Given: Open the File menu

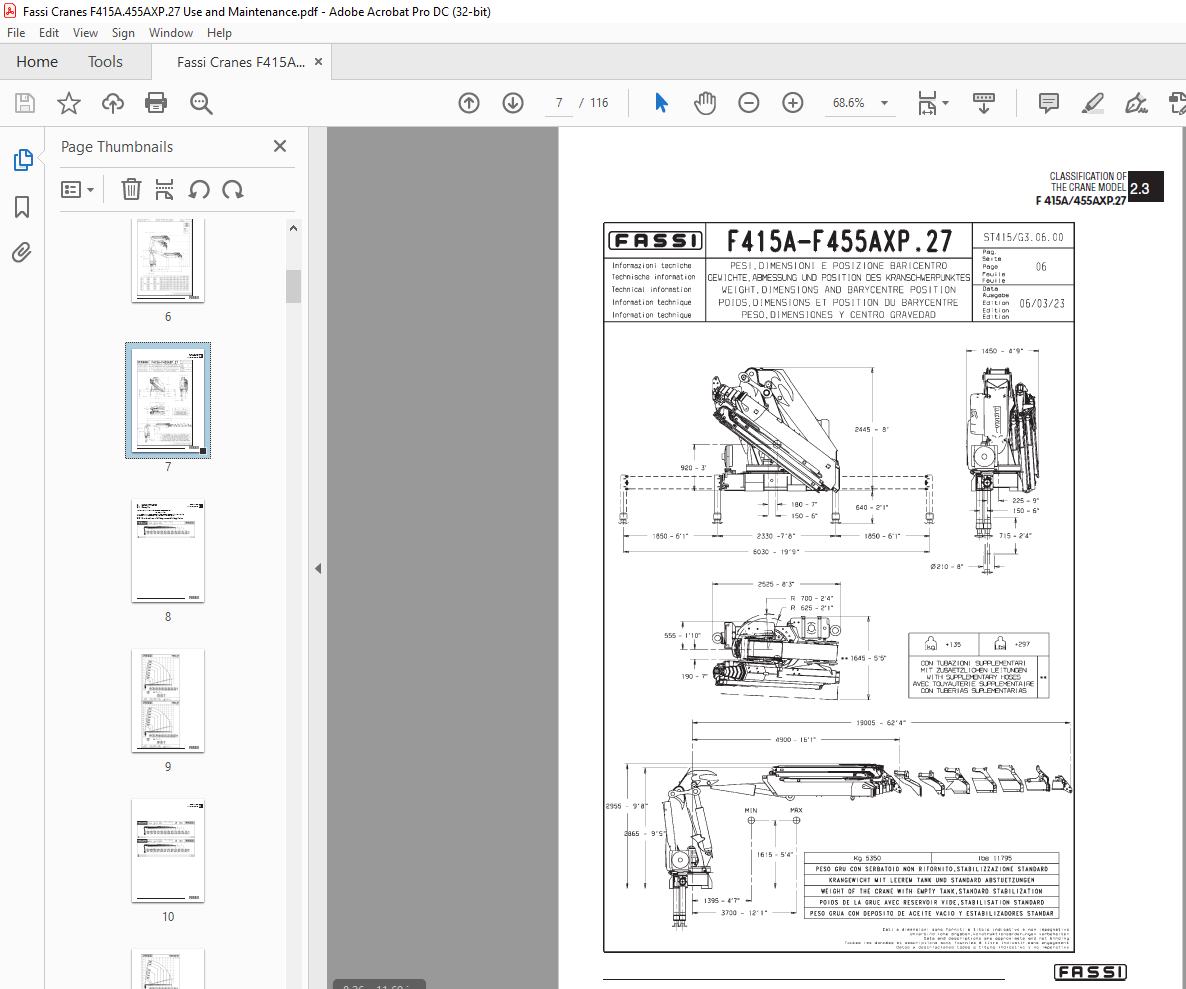Looking at the screenshot, I should point(16,33).
